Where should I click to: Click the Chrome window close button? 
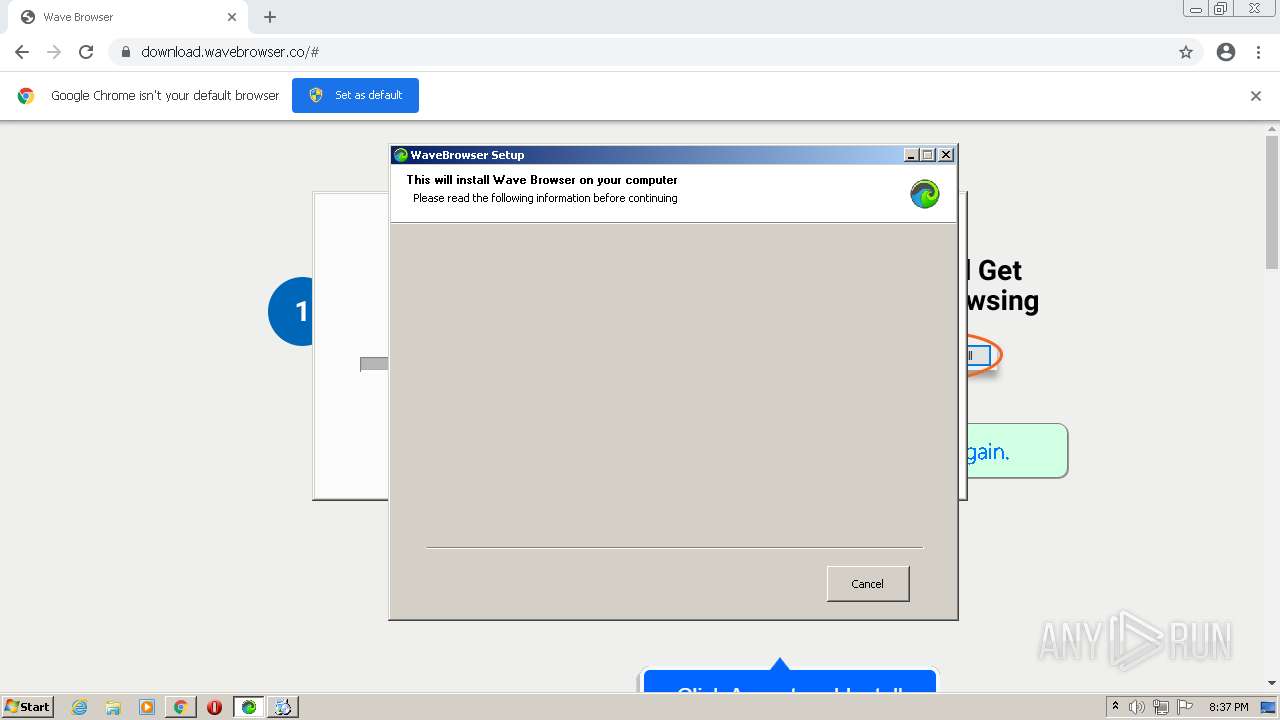[x=1254, y=8]
